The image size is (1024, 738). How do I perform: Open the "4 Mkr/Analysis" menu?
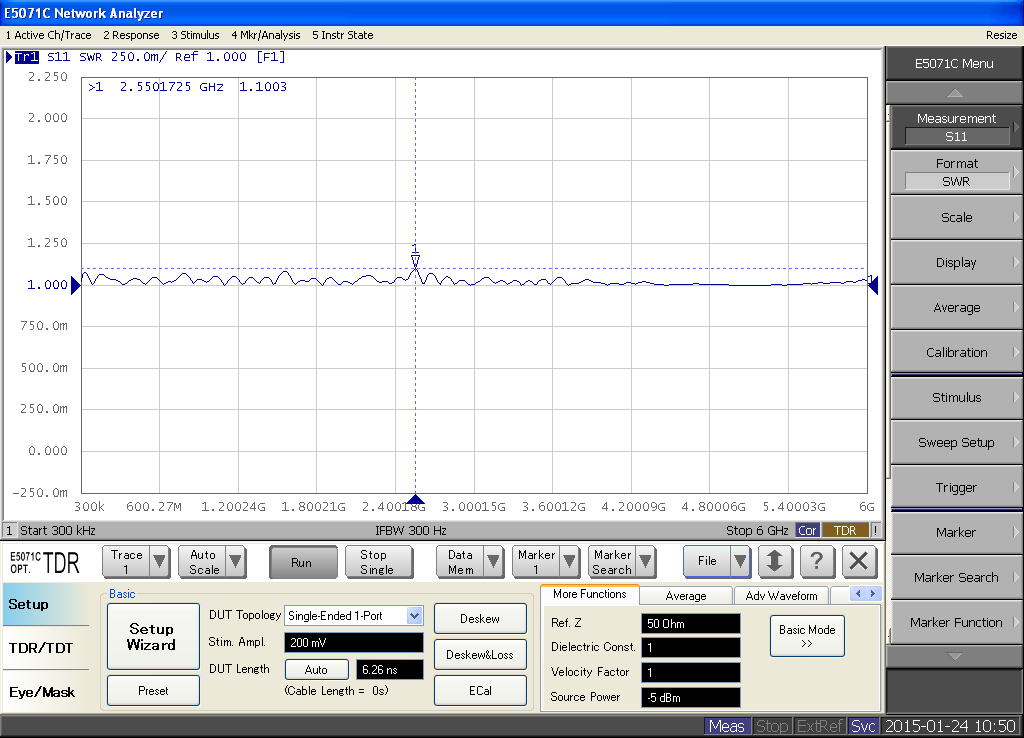[265, 34]
